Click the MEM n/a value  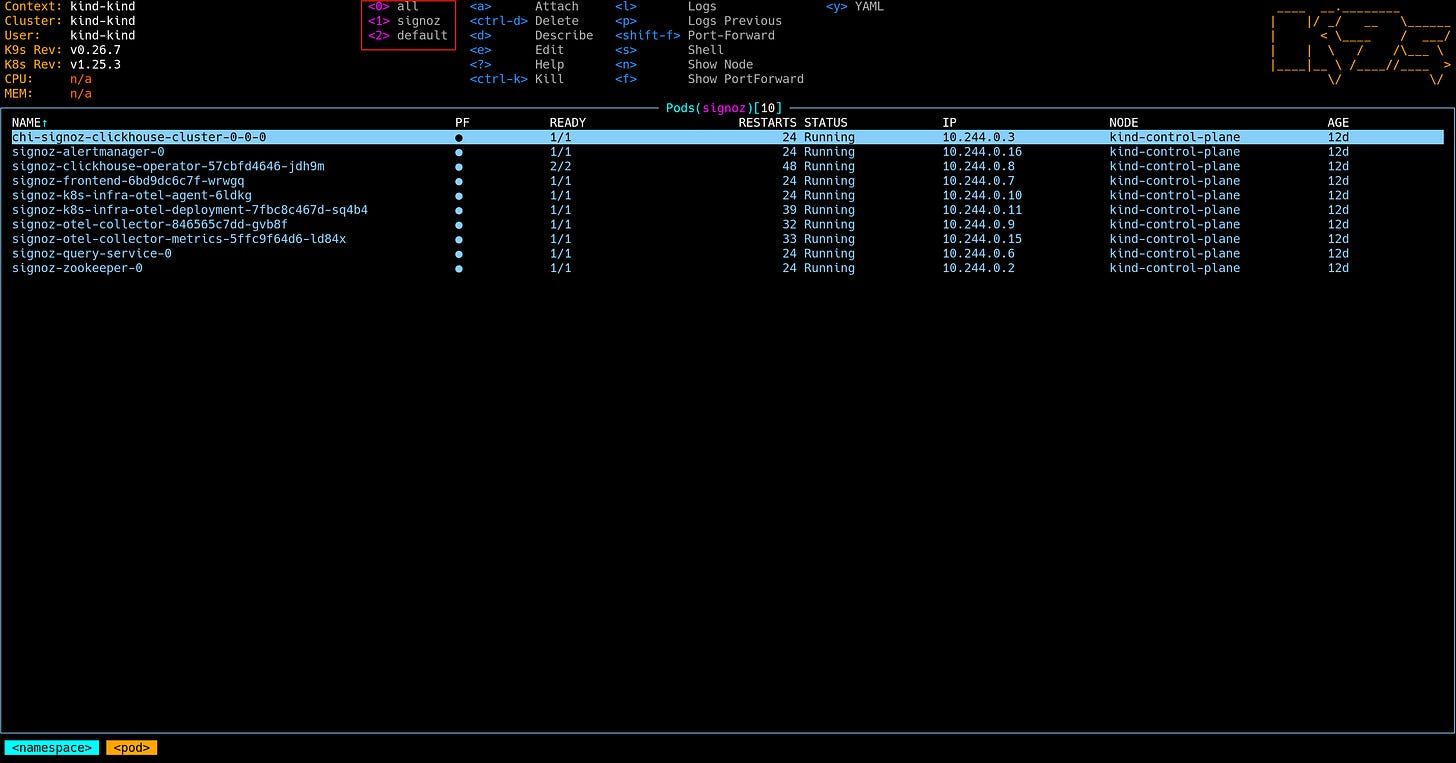[80, 93]
